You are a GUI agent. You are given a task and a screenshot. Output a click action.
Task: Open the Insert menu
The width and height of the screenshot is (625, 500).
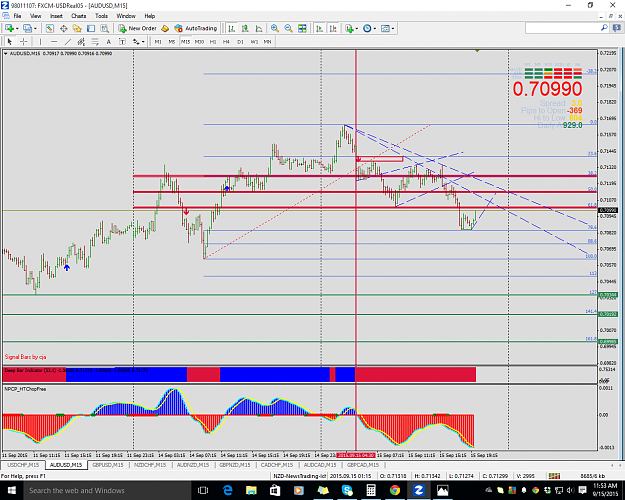click(56, 16)
